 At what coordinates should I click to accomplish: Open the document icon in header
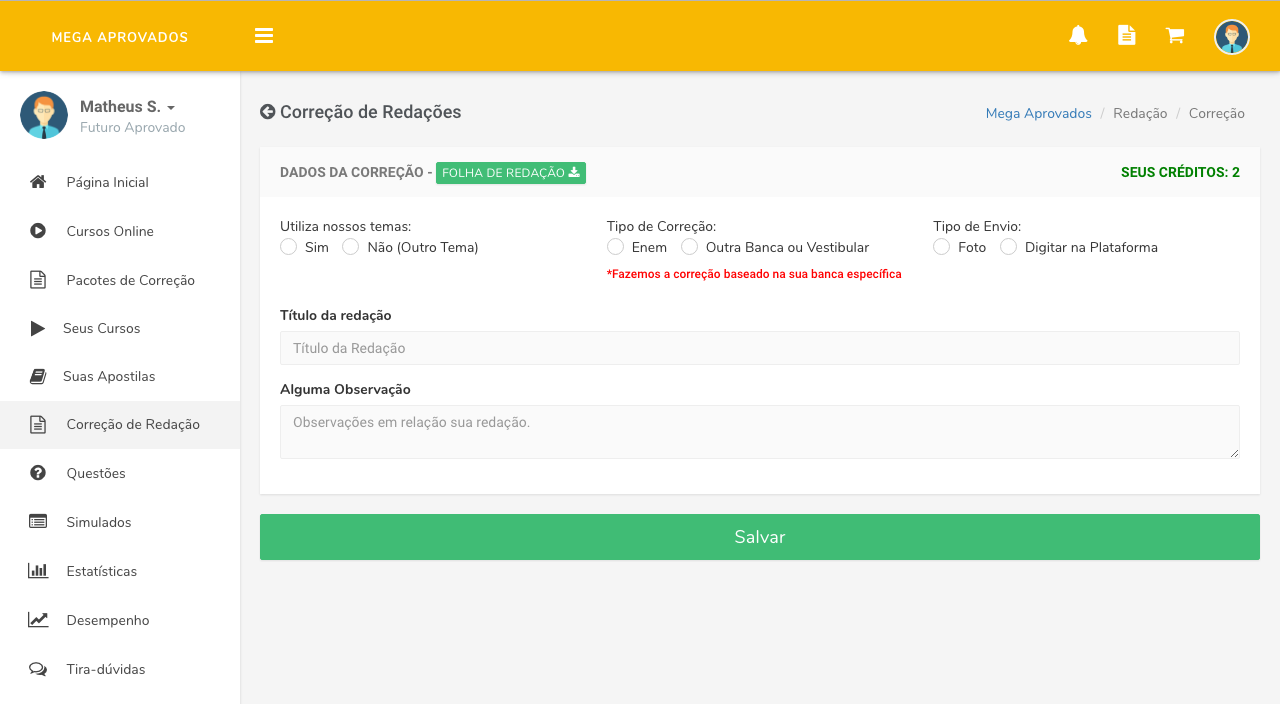pos(1126,35)
